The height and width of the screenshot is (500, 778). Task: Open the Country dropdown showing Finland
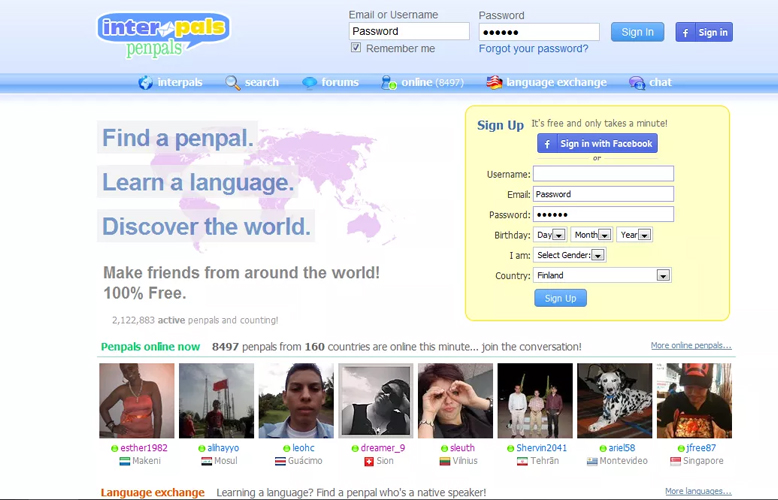[x=662, y=275]
